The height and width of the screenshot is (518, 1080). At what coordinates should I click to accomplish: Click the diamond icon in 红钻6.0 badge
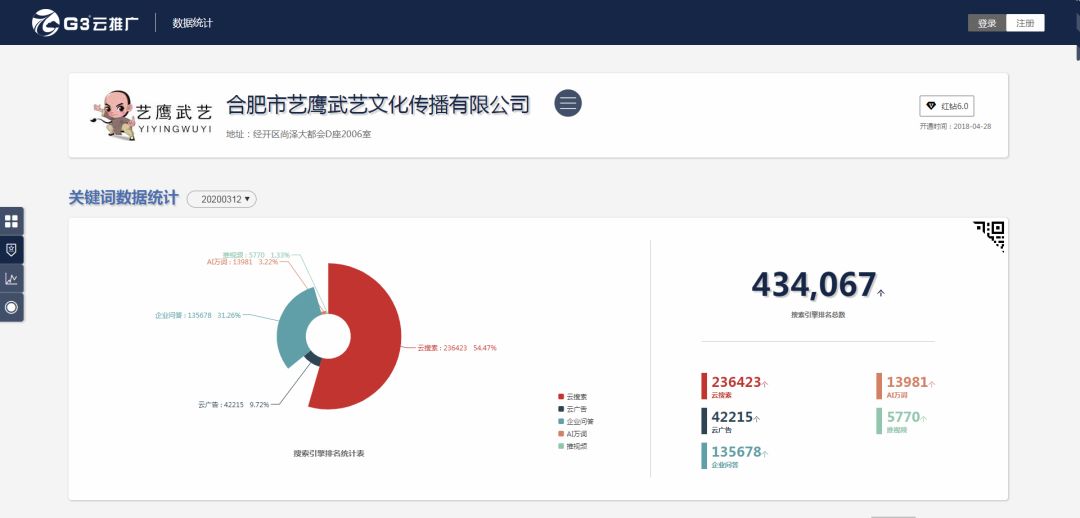click(931, 106)
